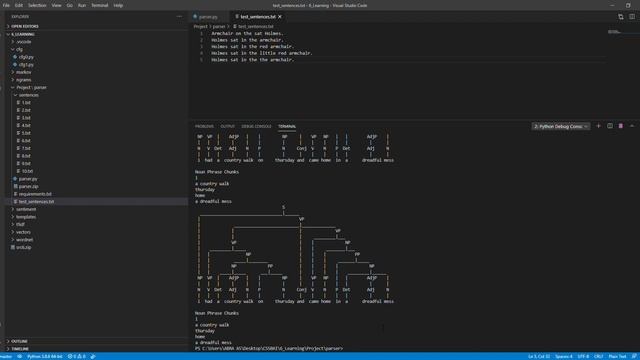Kill the terminal with trash icon
640x360 pixels.
pyautogui.click(x=621, y=126)
